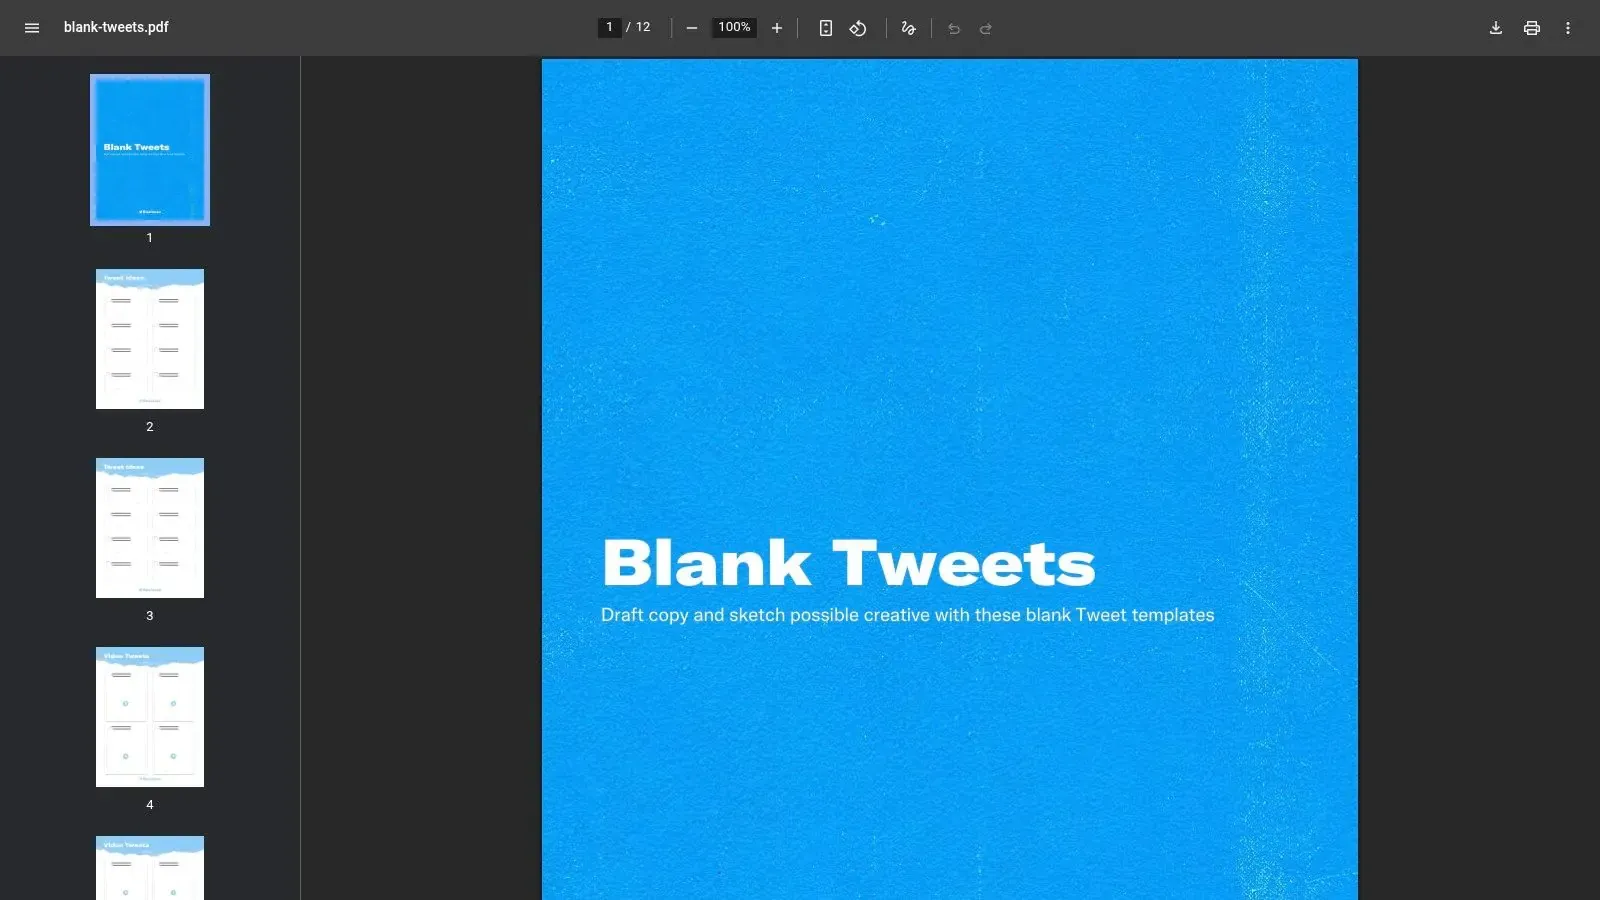Click the redo arrow icon
Image resolution: width=1600 pixels, height=900 pixels.
pyautogui.click(x=986, y=28)
